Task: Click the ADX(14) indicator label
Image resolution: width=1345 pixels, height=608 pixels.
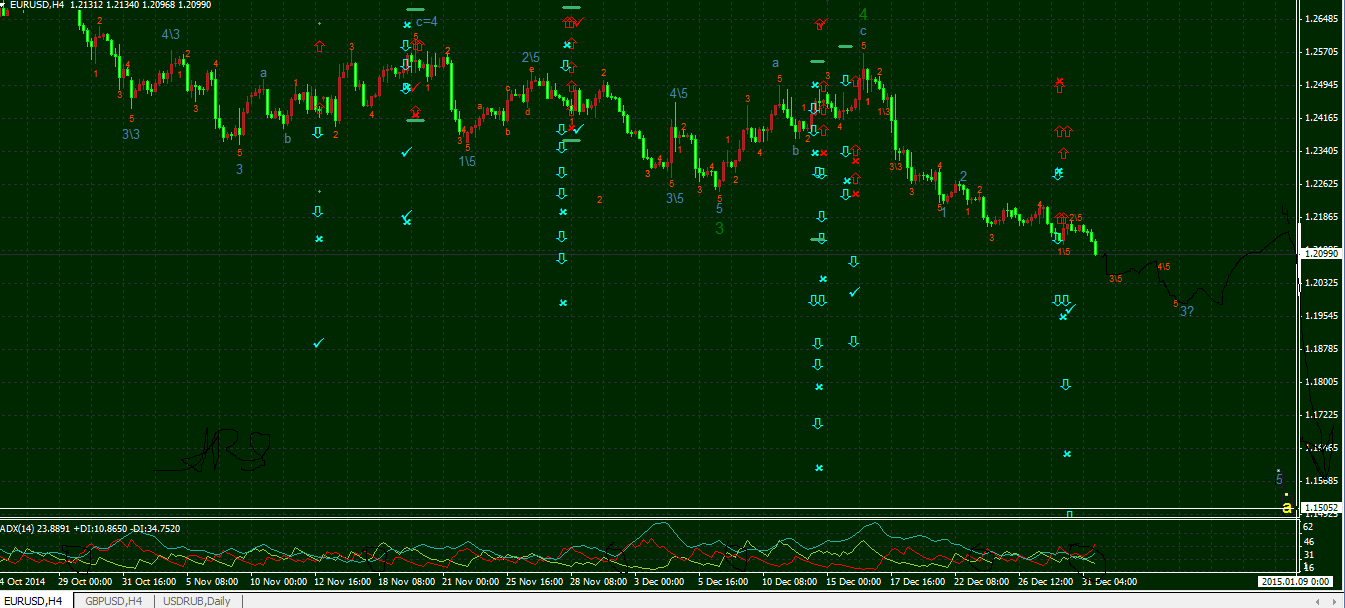Action: pyautogui.click(x=20, y=528)
